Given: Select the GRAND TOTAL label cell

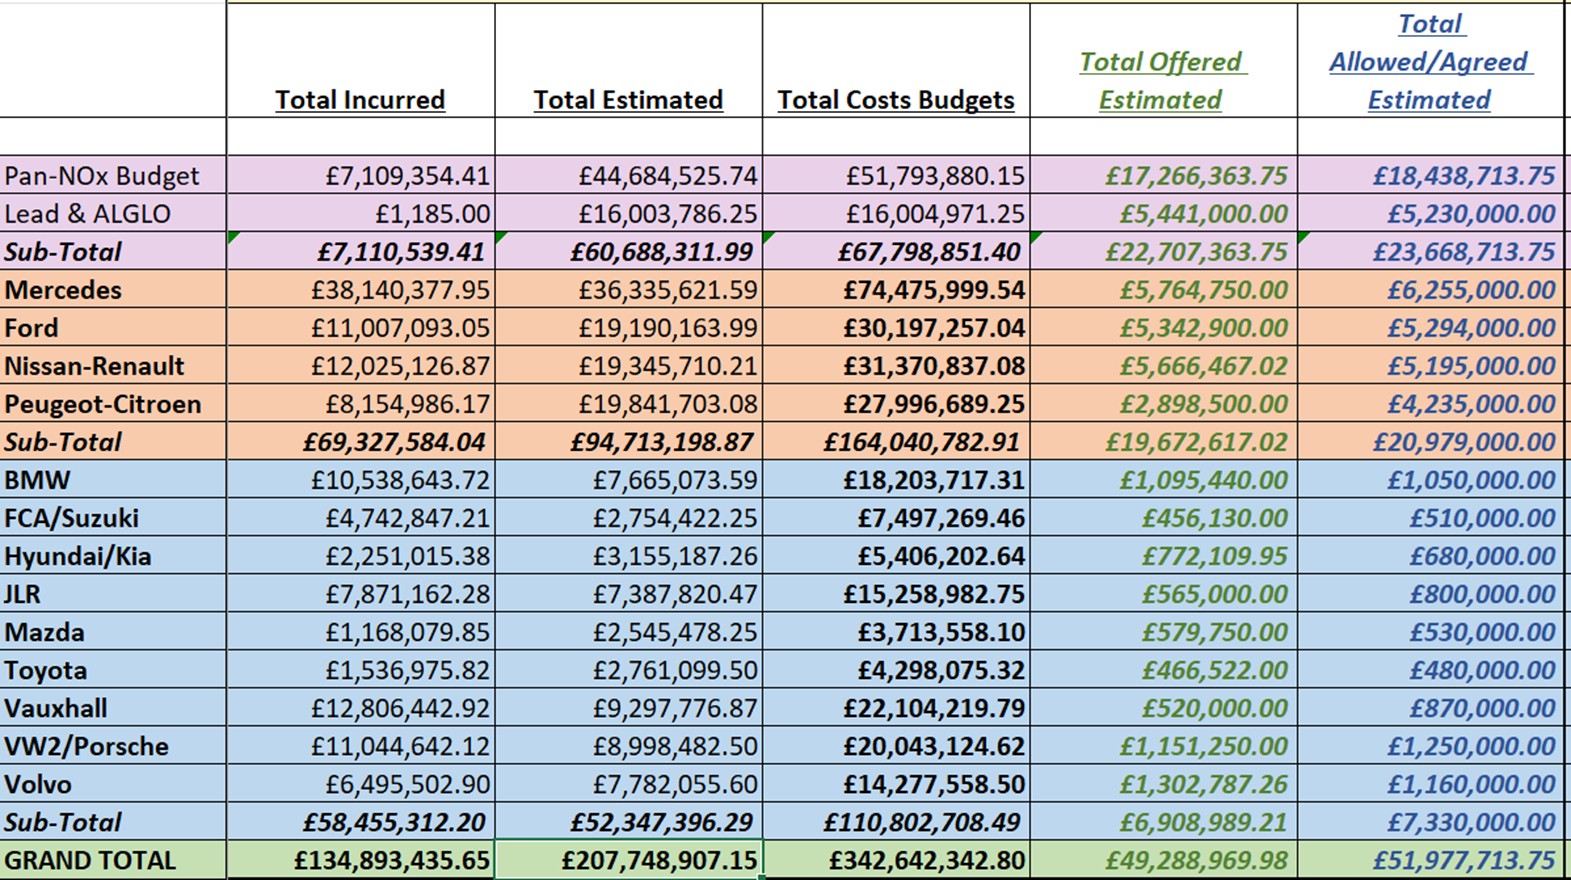Looking at the screenshot, I should [x=113, y=860].
